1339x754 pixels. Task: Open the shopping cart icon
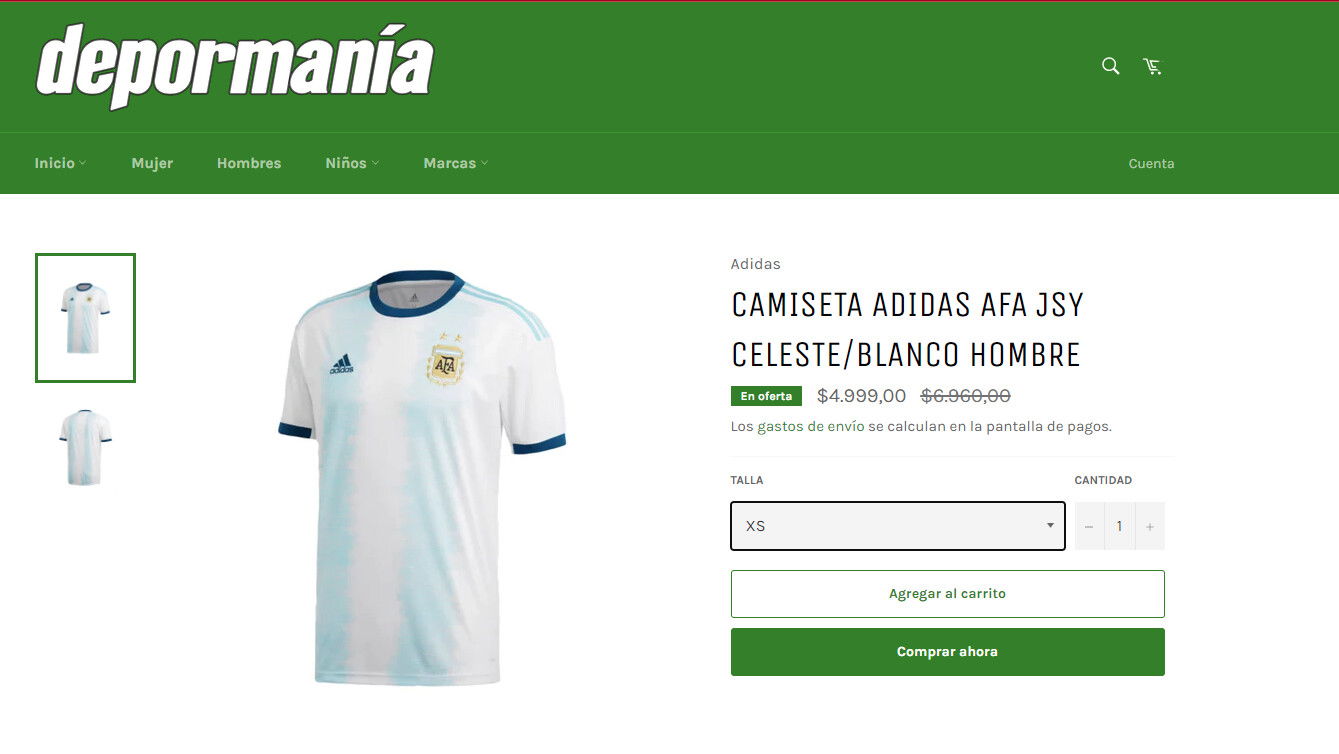1153,66
